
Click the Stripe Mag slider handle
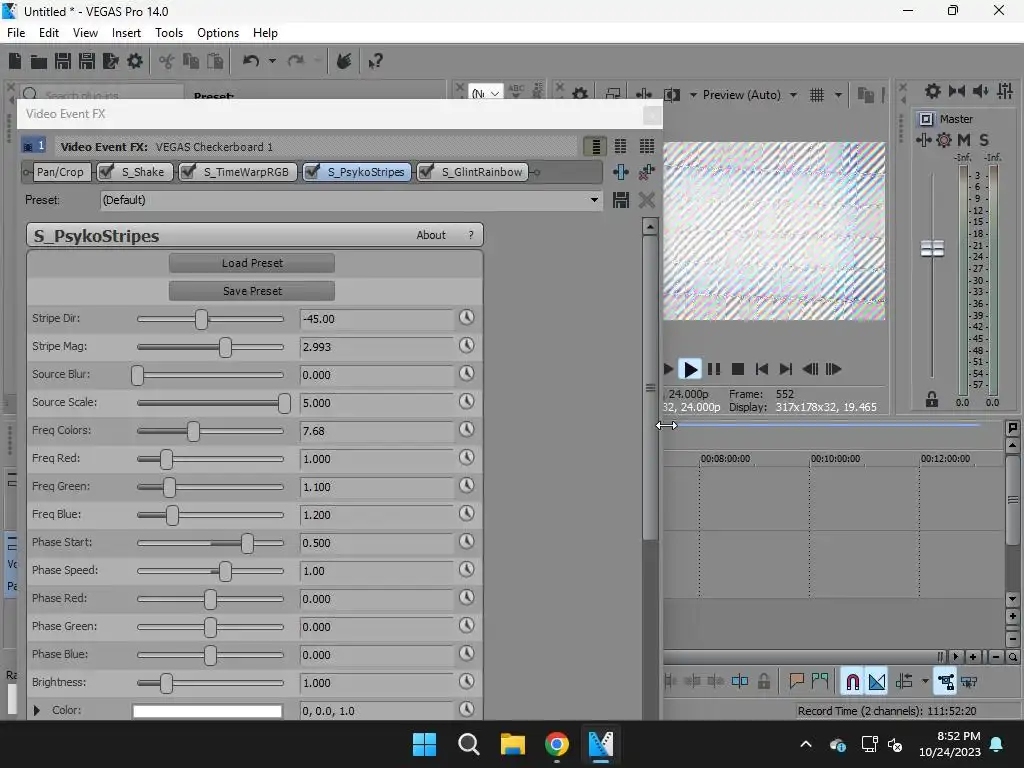(225, 347)
